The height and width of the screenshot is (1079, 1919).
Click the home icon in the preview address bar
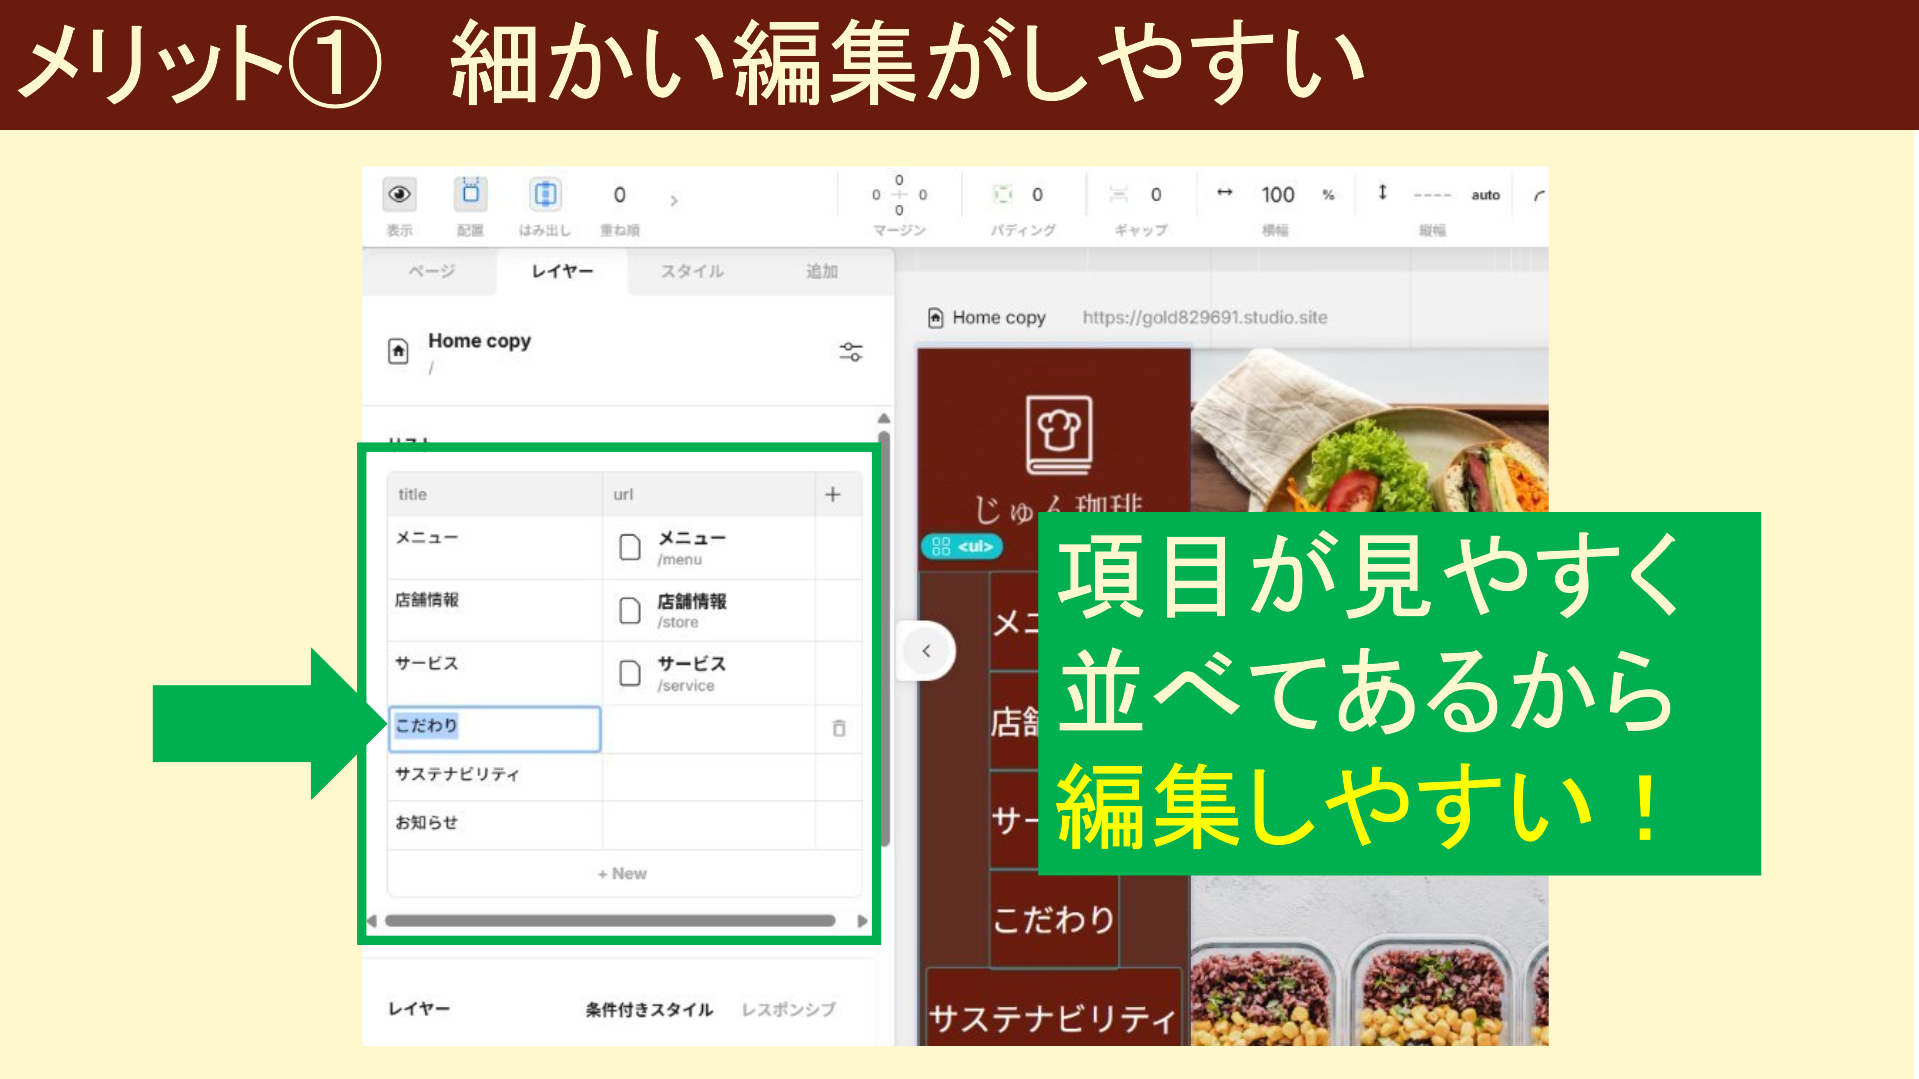[934, 317]
